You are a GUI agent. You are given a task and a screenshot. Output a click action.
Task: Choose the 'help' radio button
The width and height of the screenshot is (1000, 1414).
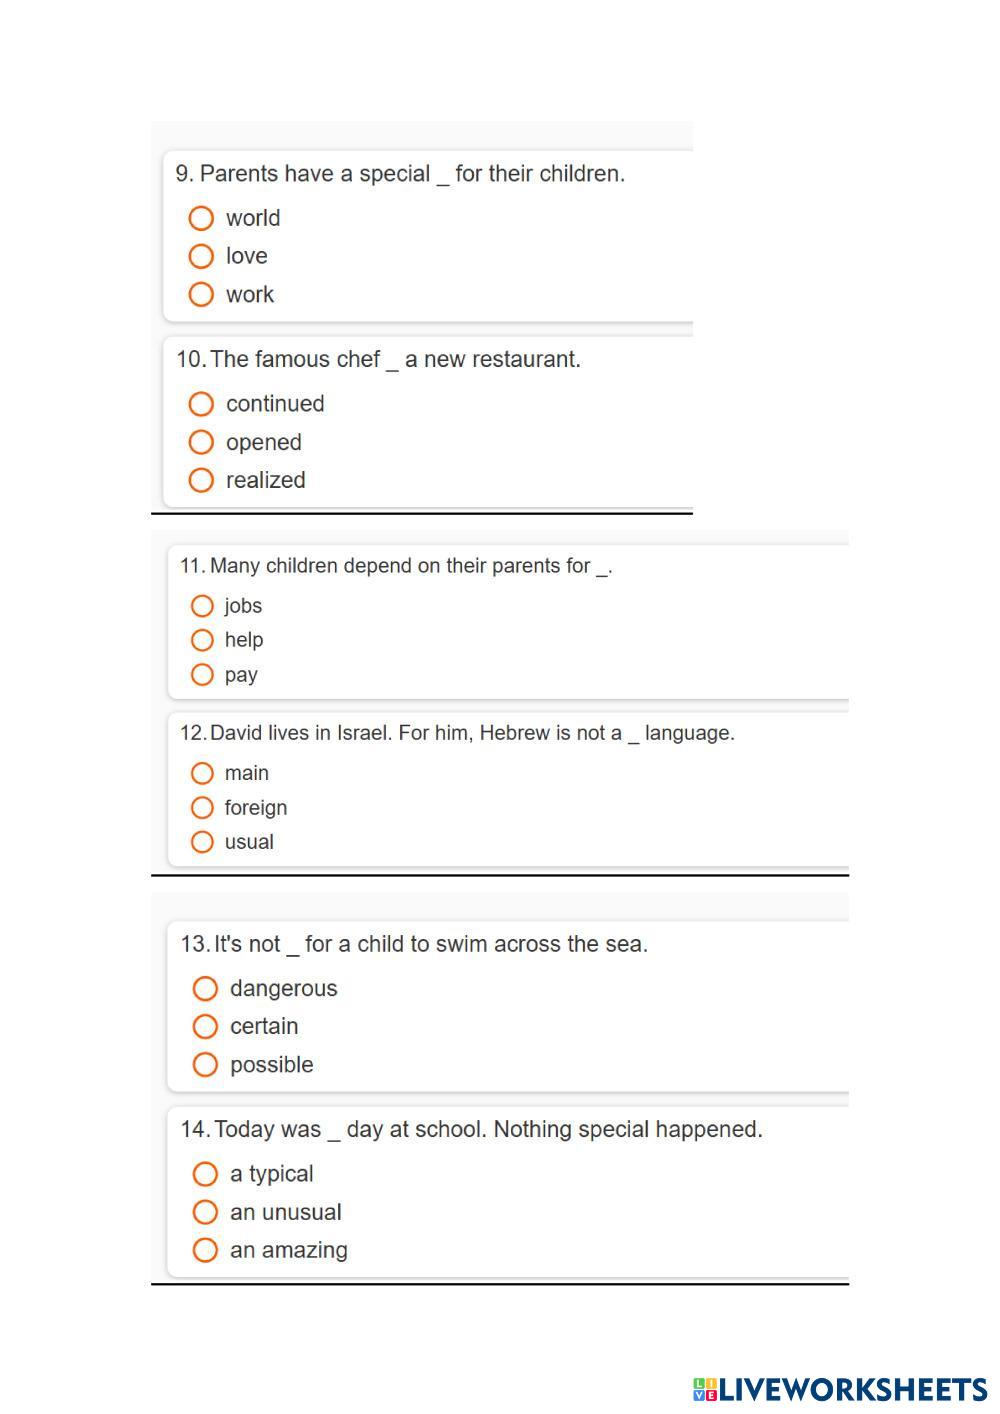tap(202, 640)
